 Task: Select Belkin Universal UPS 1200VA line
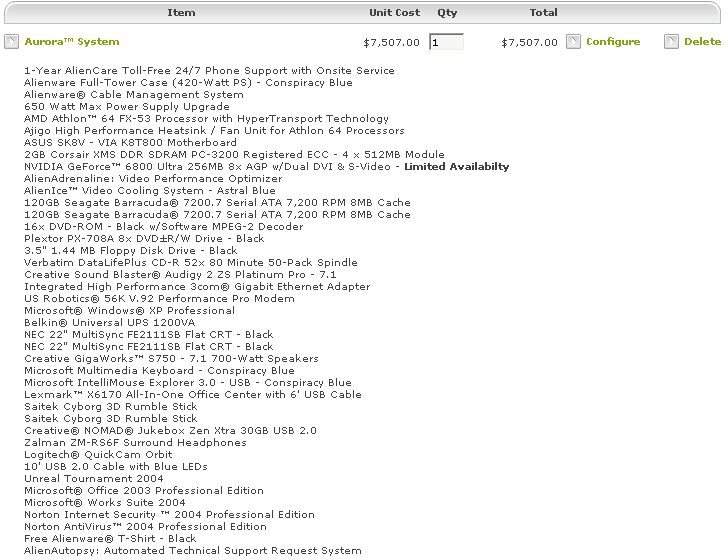(110, 323)
